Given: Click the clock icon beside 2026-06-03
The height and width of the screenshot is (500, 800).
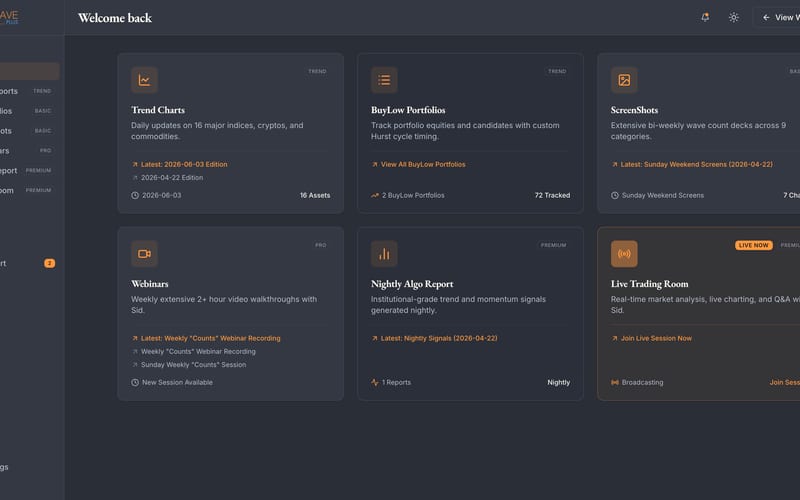Looking at the screenshot, I should tap(135, 195).
